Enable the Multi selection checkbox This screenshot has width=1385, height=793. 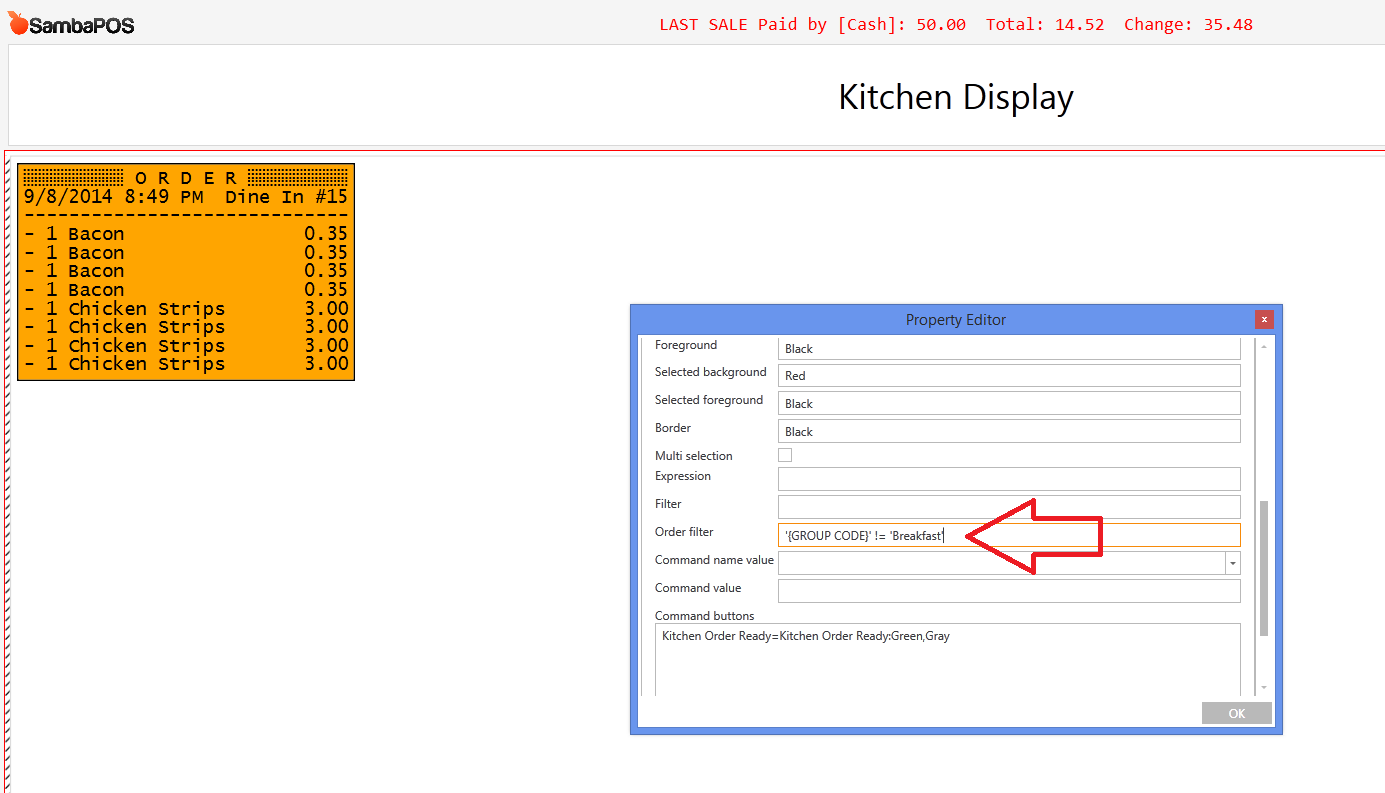point(785,455)
